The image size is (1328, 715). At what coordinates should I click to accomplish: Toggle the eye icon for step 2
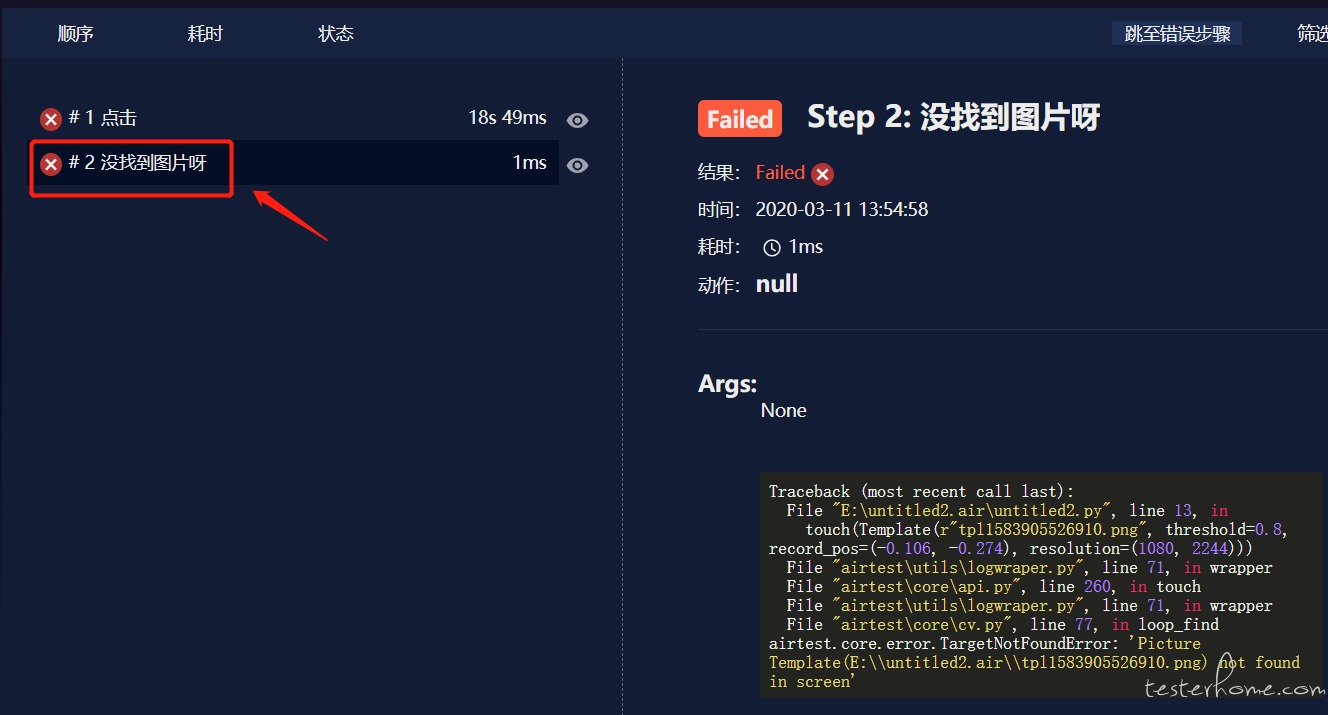[577, 165]
